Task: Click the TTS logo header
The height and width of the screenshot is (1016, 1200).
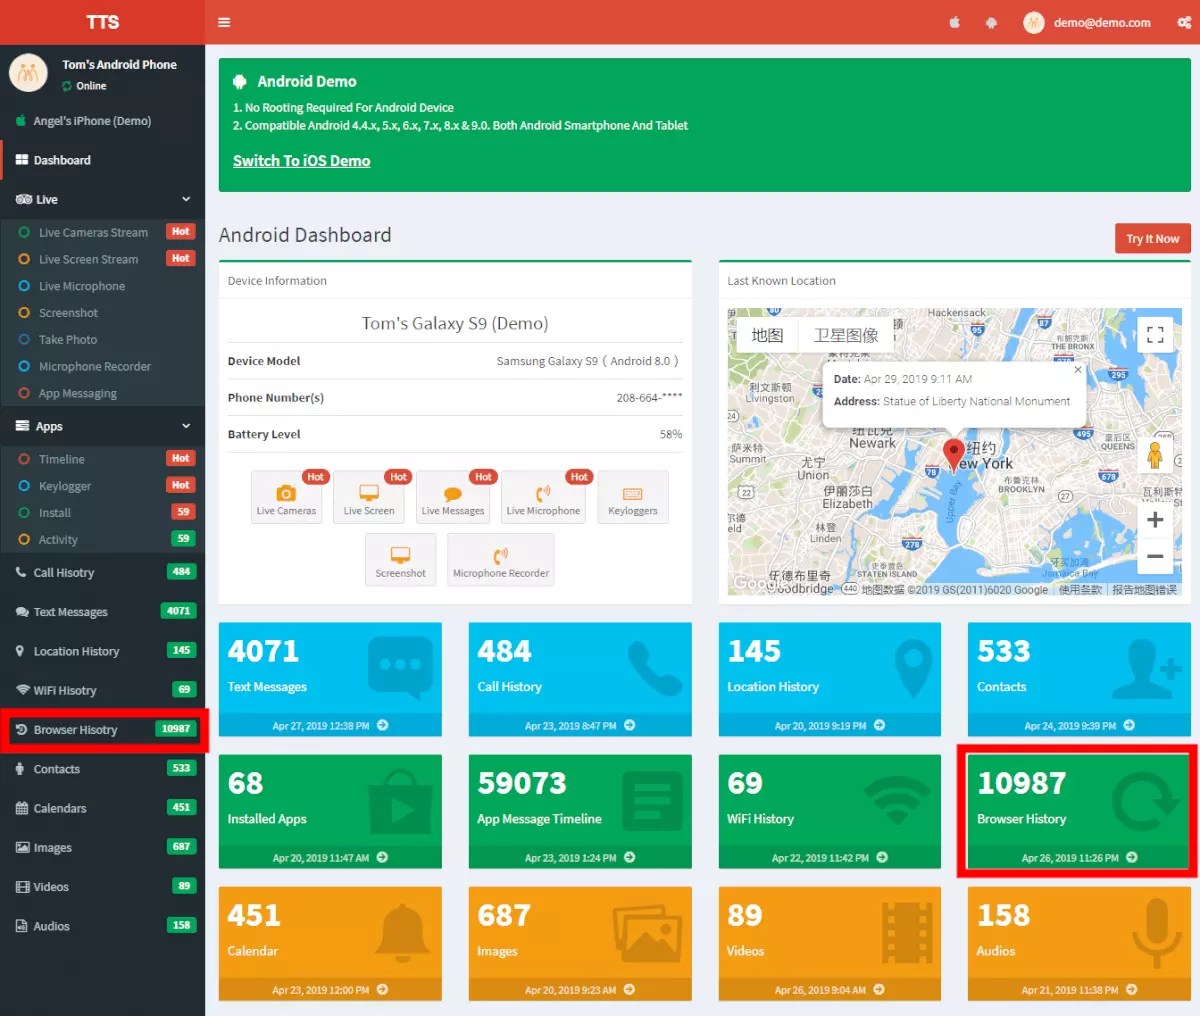Action: pyautogui.click(x=102, y=22)
